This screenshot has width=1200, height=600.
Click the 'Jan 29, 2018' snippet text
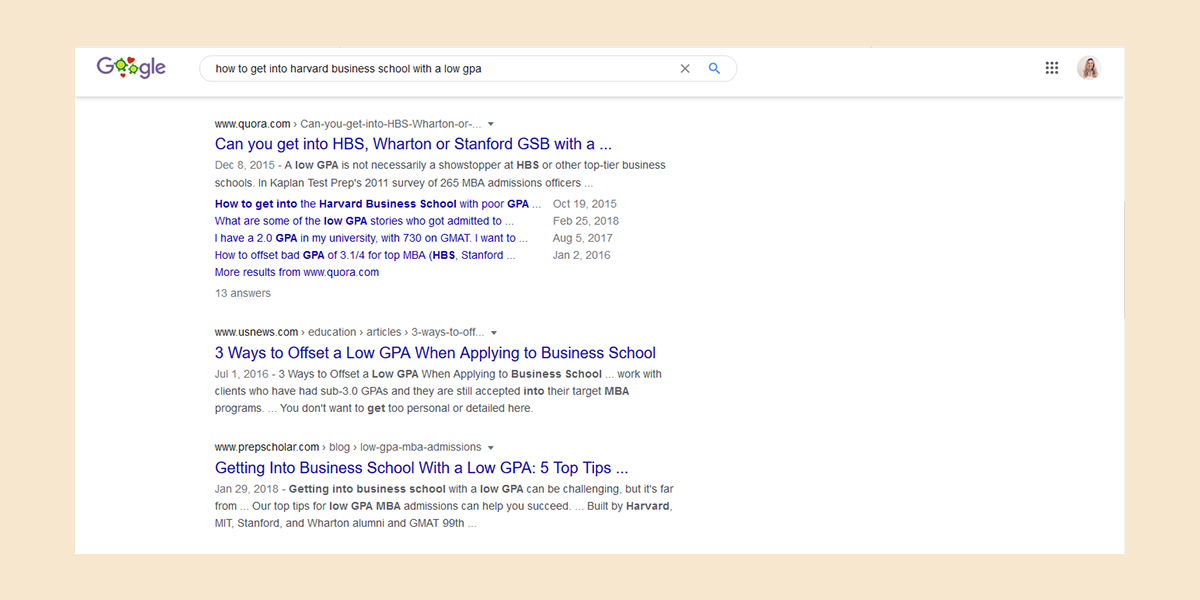(x=248, y=489)
